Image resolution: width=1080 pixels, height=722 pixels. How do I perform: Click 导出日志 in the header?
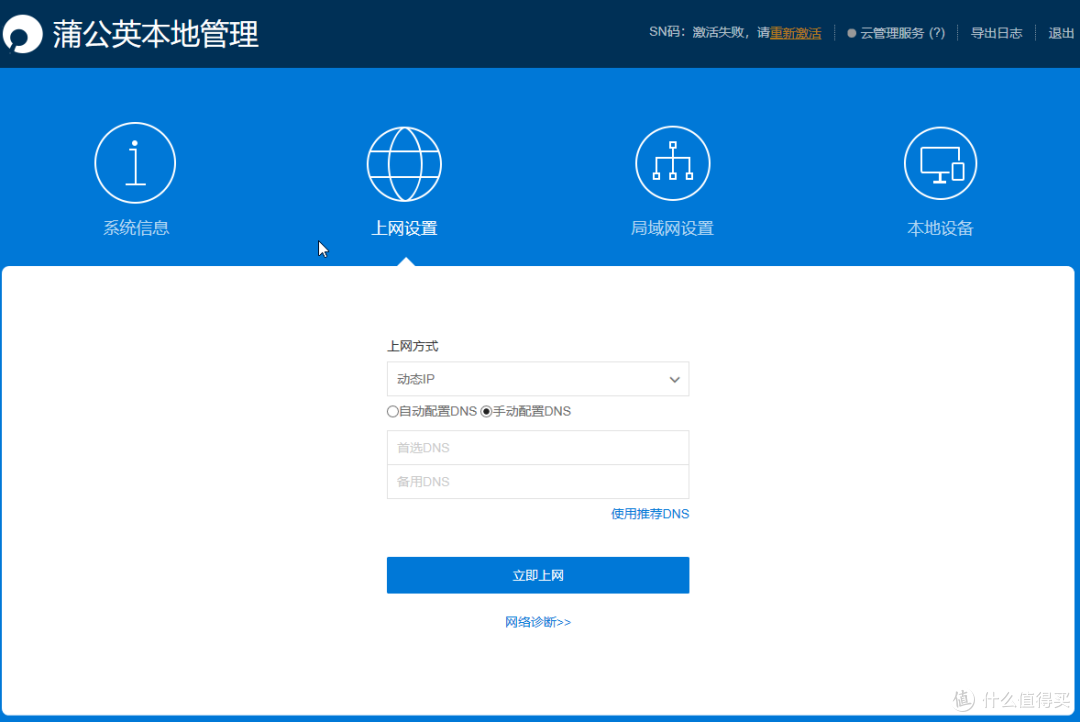(996, 33)
